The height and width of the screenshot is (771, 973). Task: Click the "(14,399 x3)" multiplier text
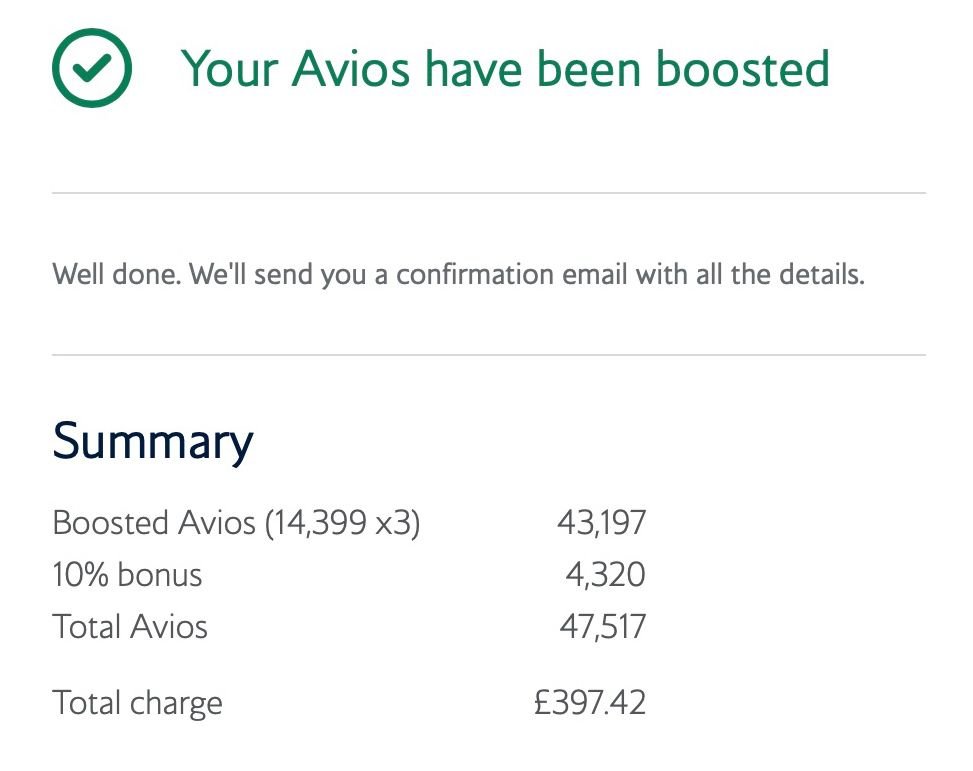click(x=342, y=522)
